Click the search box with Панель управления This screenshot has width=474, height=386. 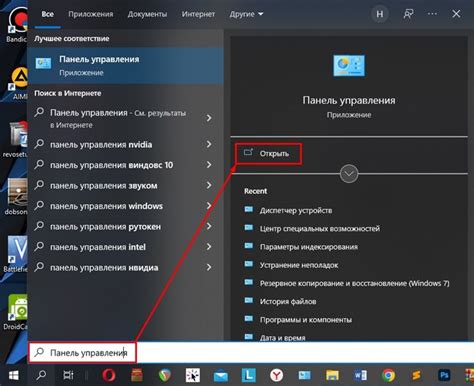click(251, 352)
